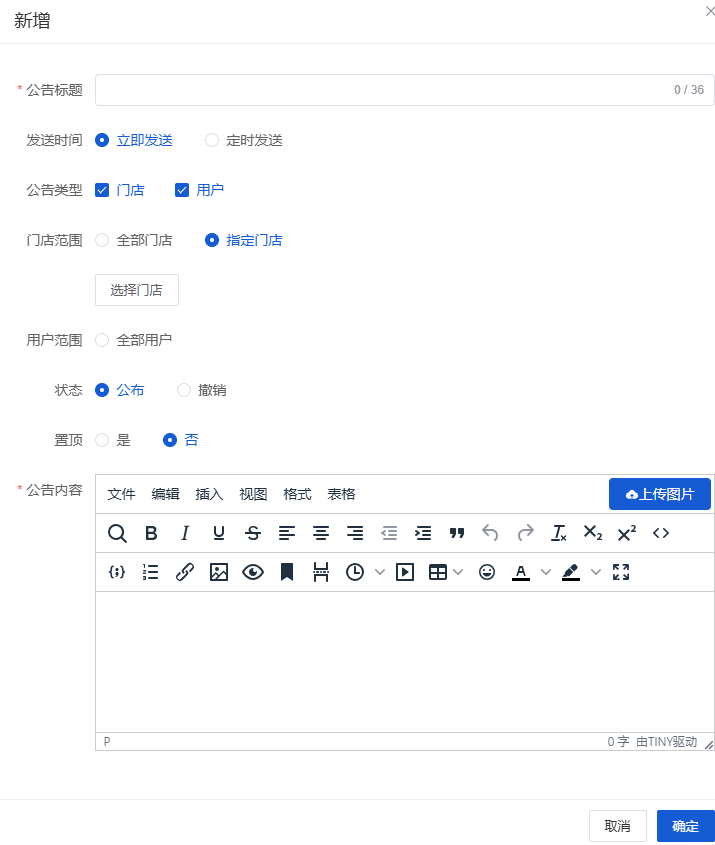Viewport: 715px width, 845px height.
Task: Insert an image via editor toolbar
Action: (219, 572)
